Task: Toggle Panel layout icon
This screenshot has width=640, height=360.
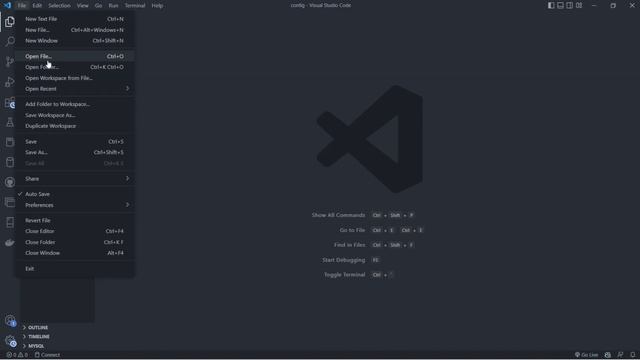Action: pyautogui.click(x=560, y=5)
